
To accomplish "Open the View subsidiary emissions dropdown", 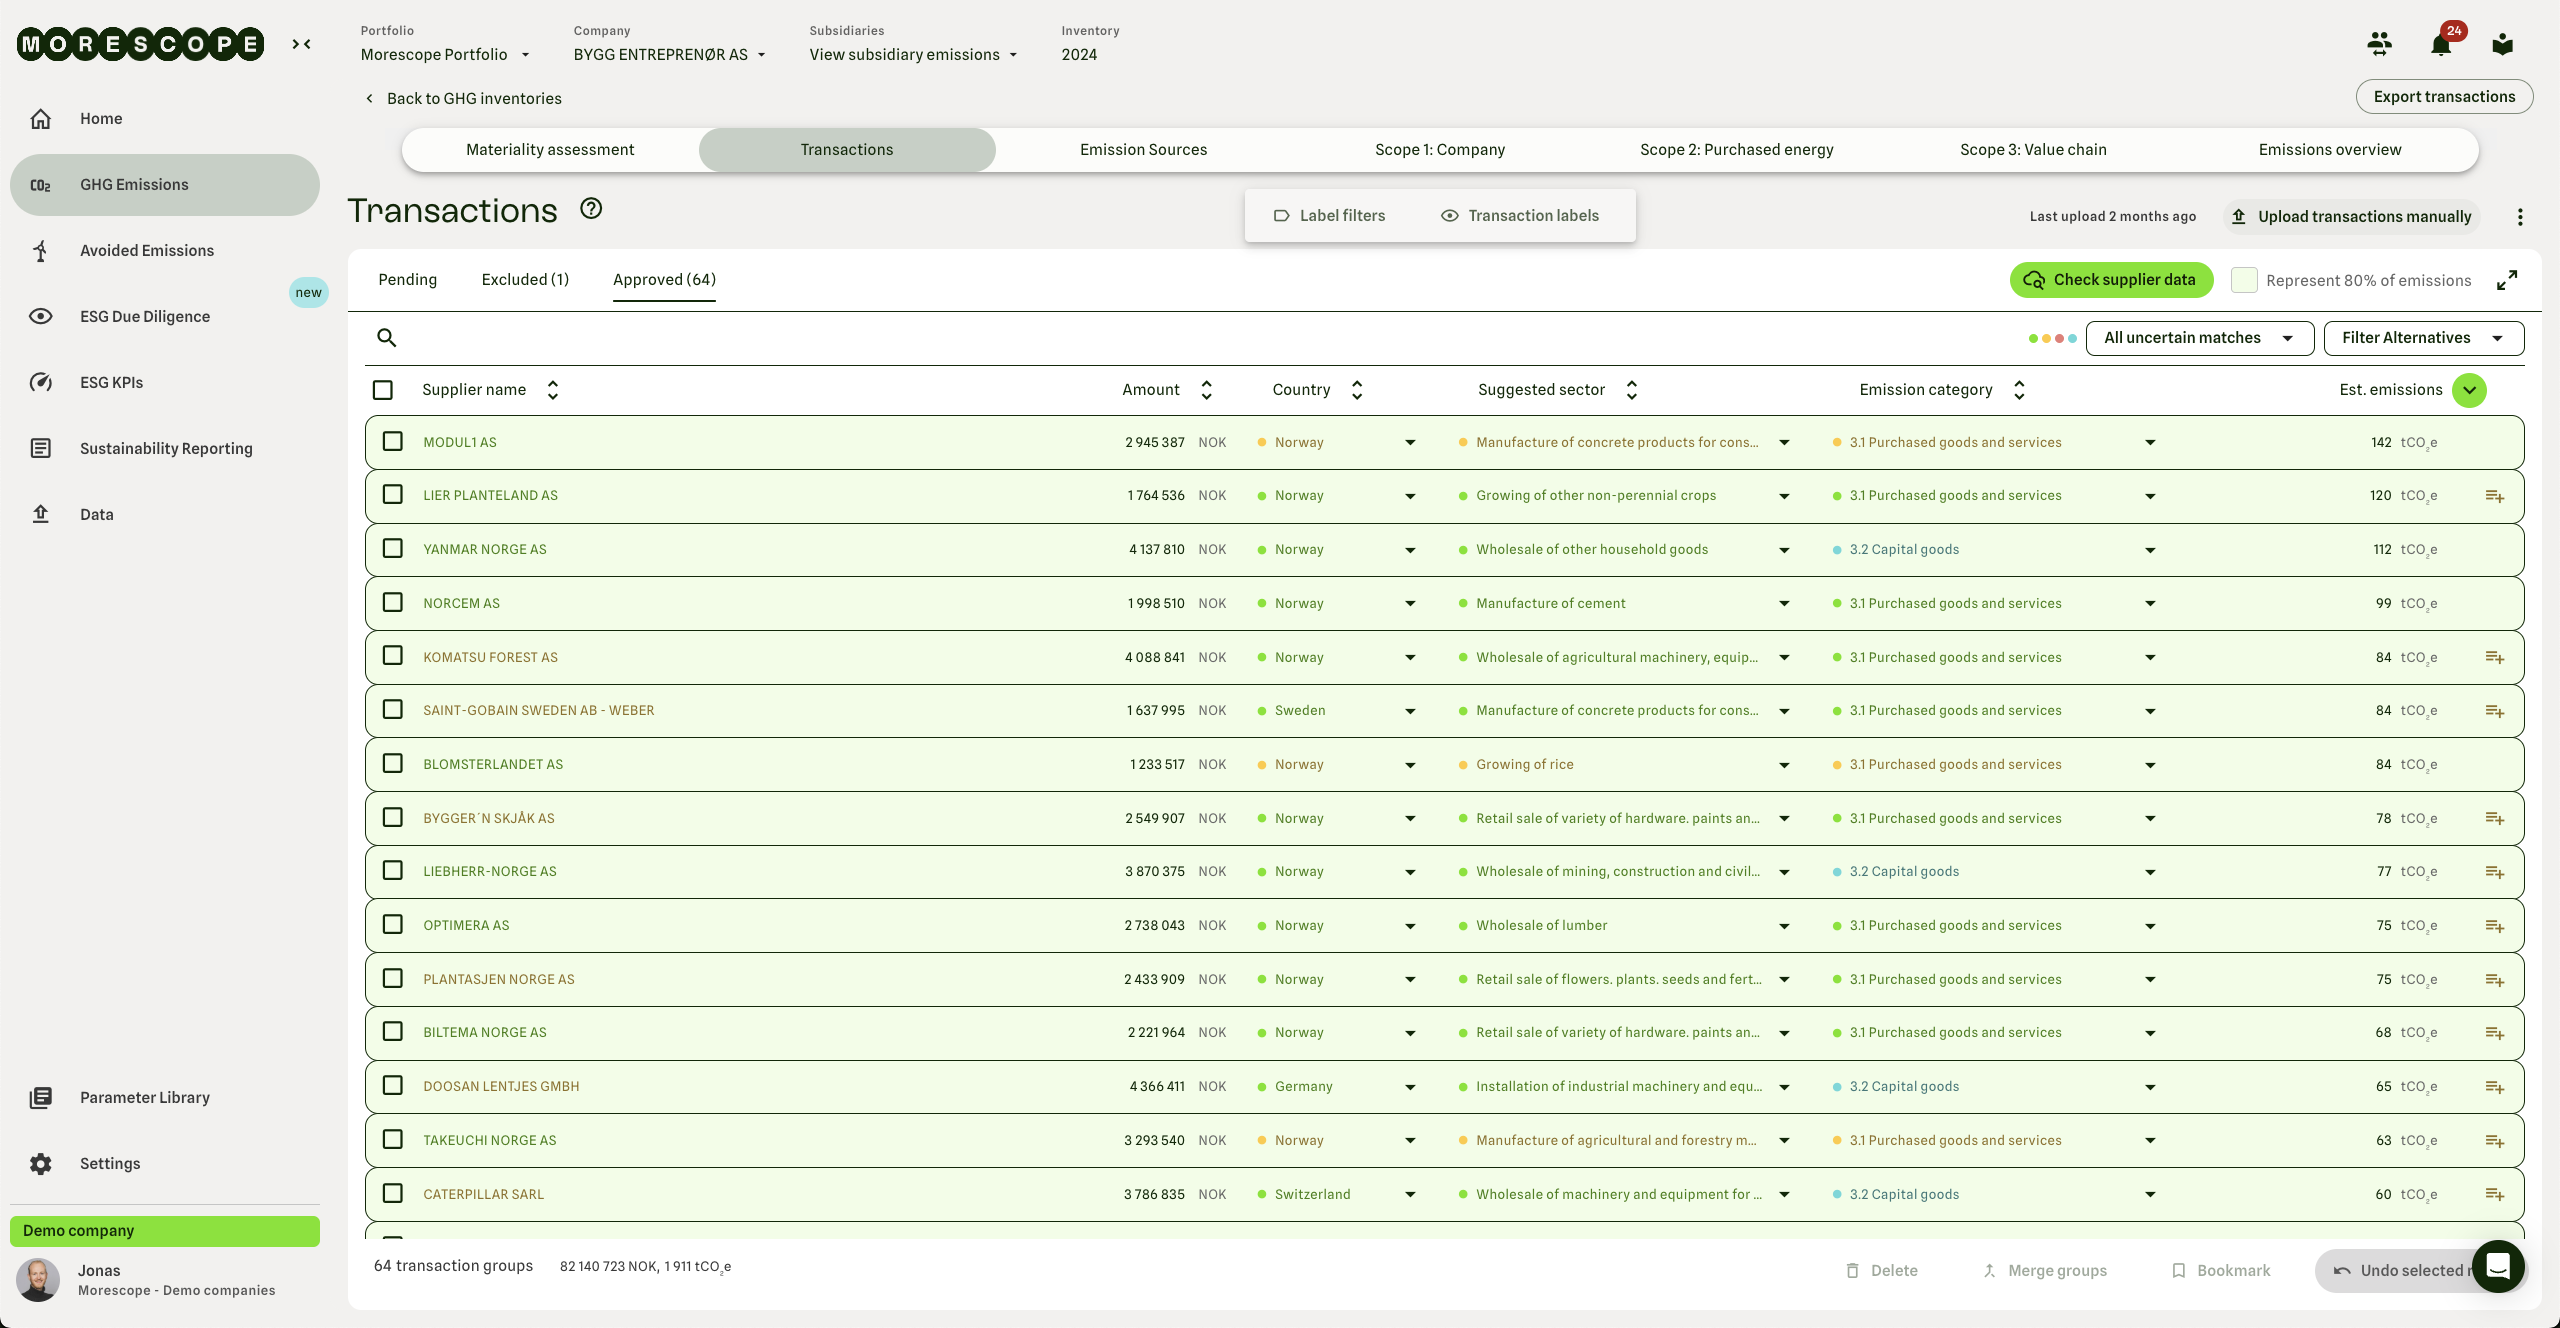I will [x=913, y=55].
